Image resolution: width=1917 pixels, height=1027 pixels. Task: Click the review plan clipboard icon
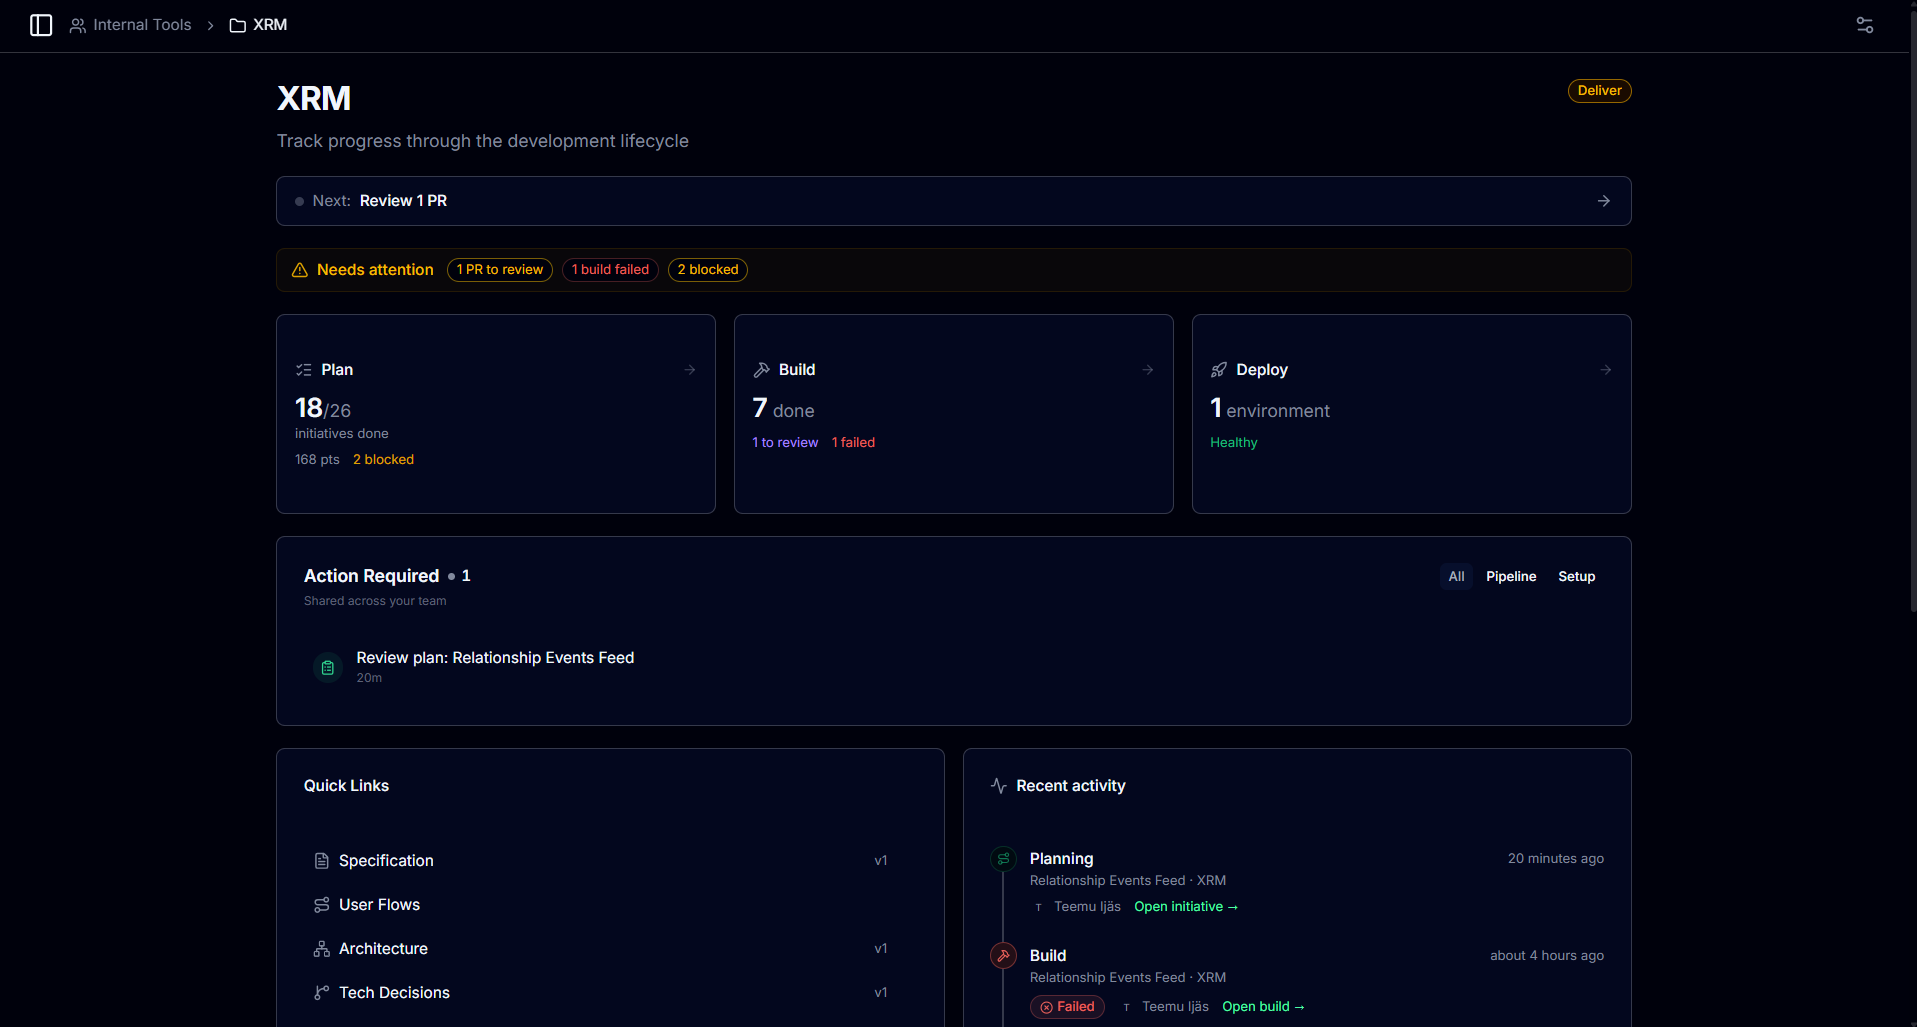328,667
